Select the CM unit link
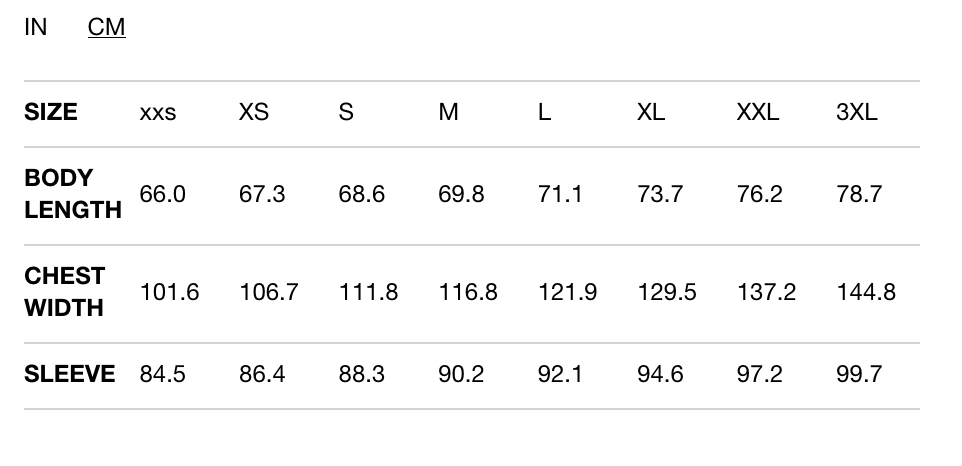962x466 pixels. 106,27
